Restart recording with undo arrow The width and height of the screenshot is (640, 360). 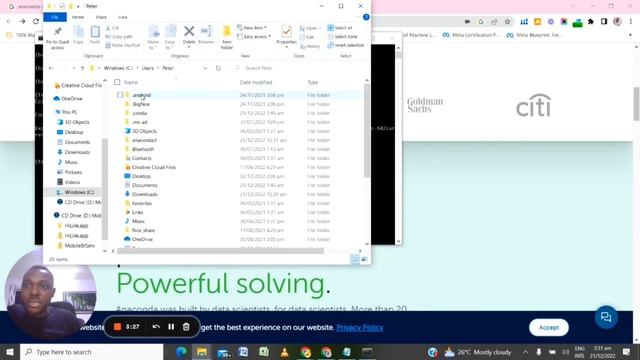point(156,327)
